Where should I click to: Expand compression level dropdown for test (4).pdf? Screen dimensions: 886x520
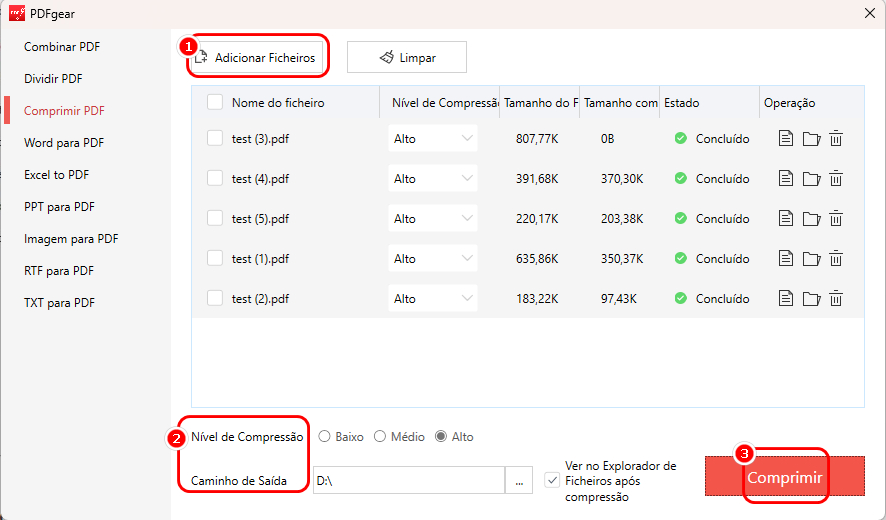pos(433,179)
